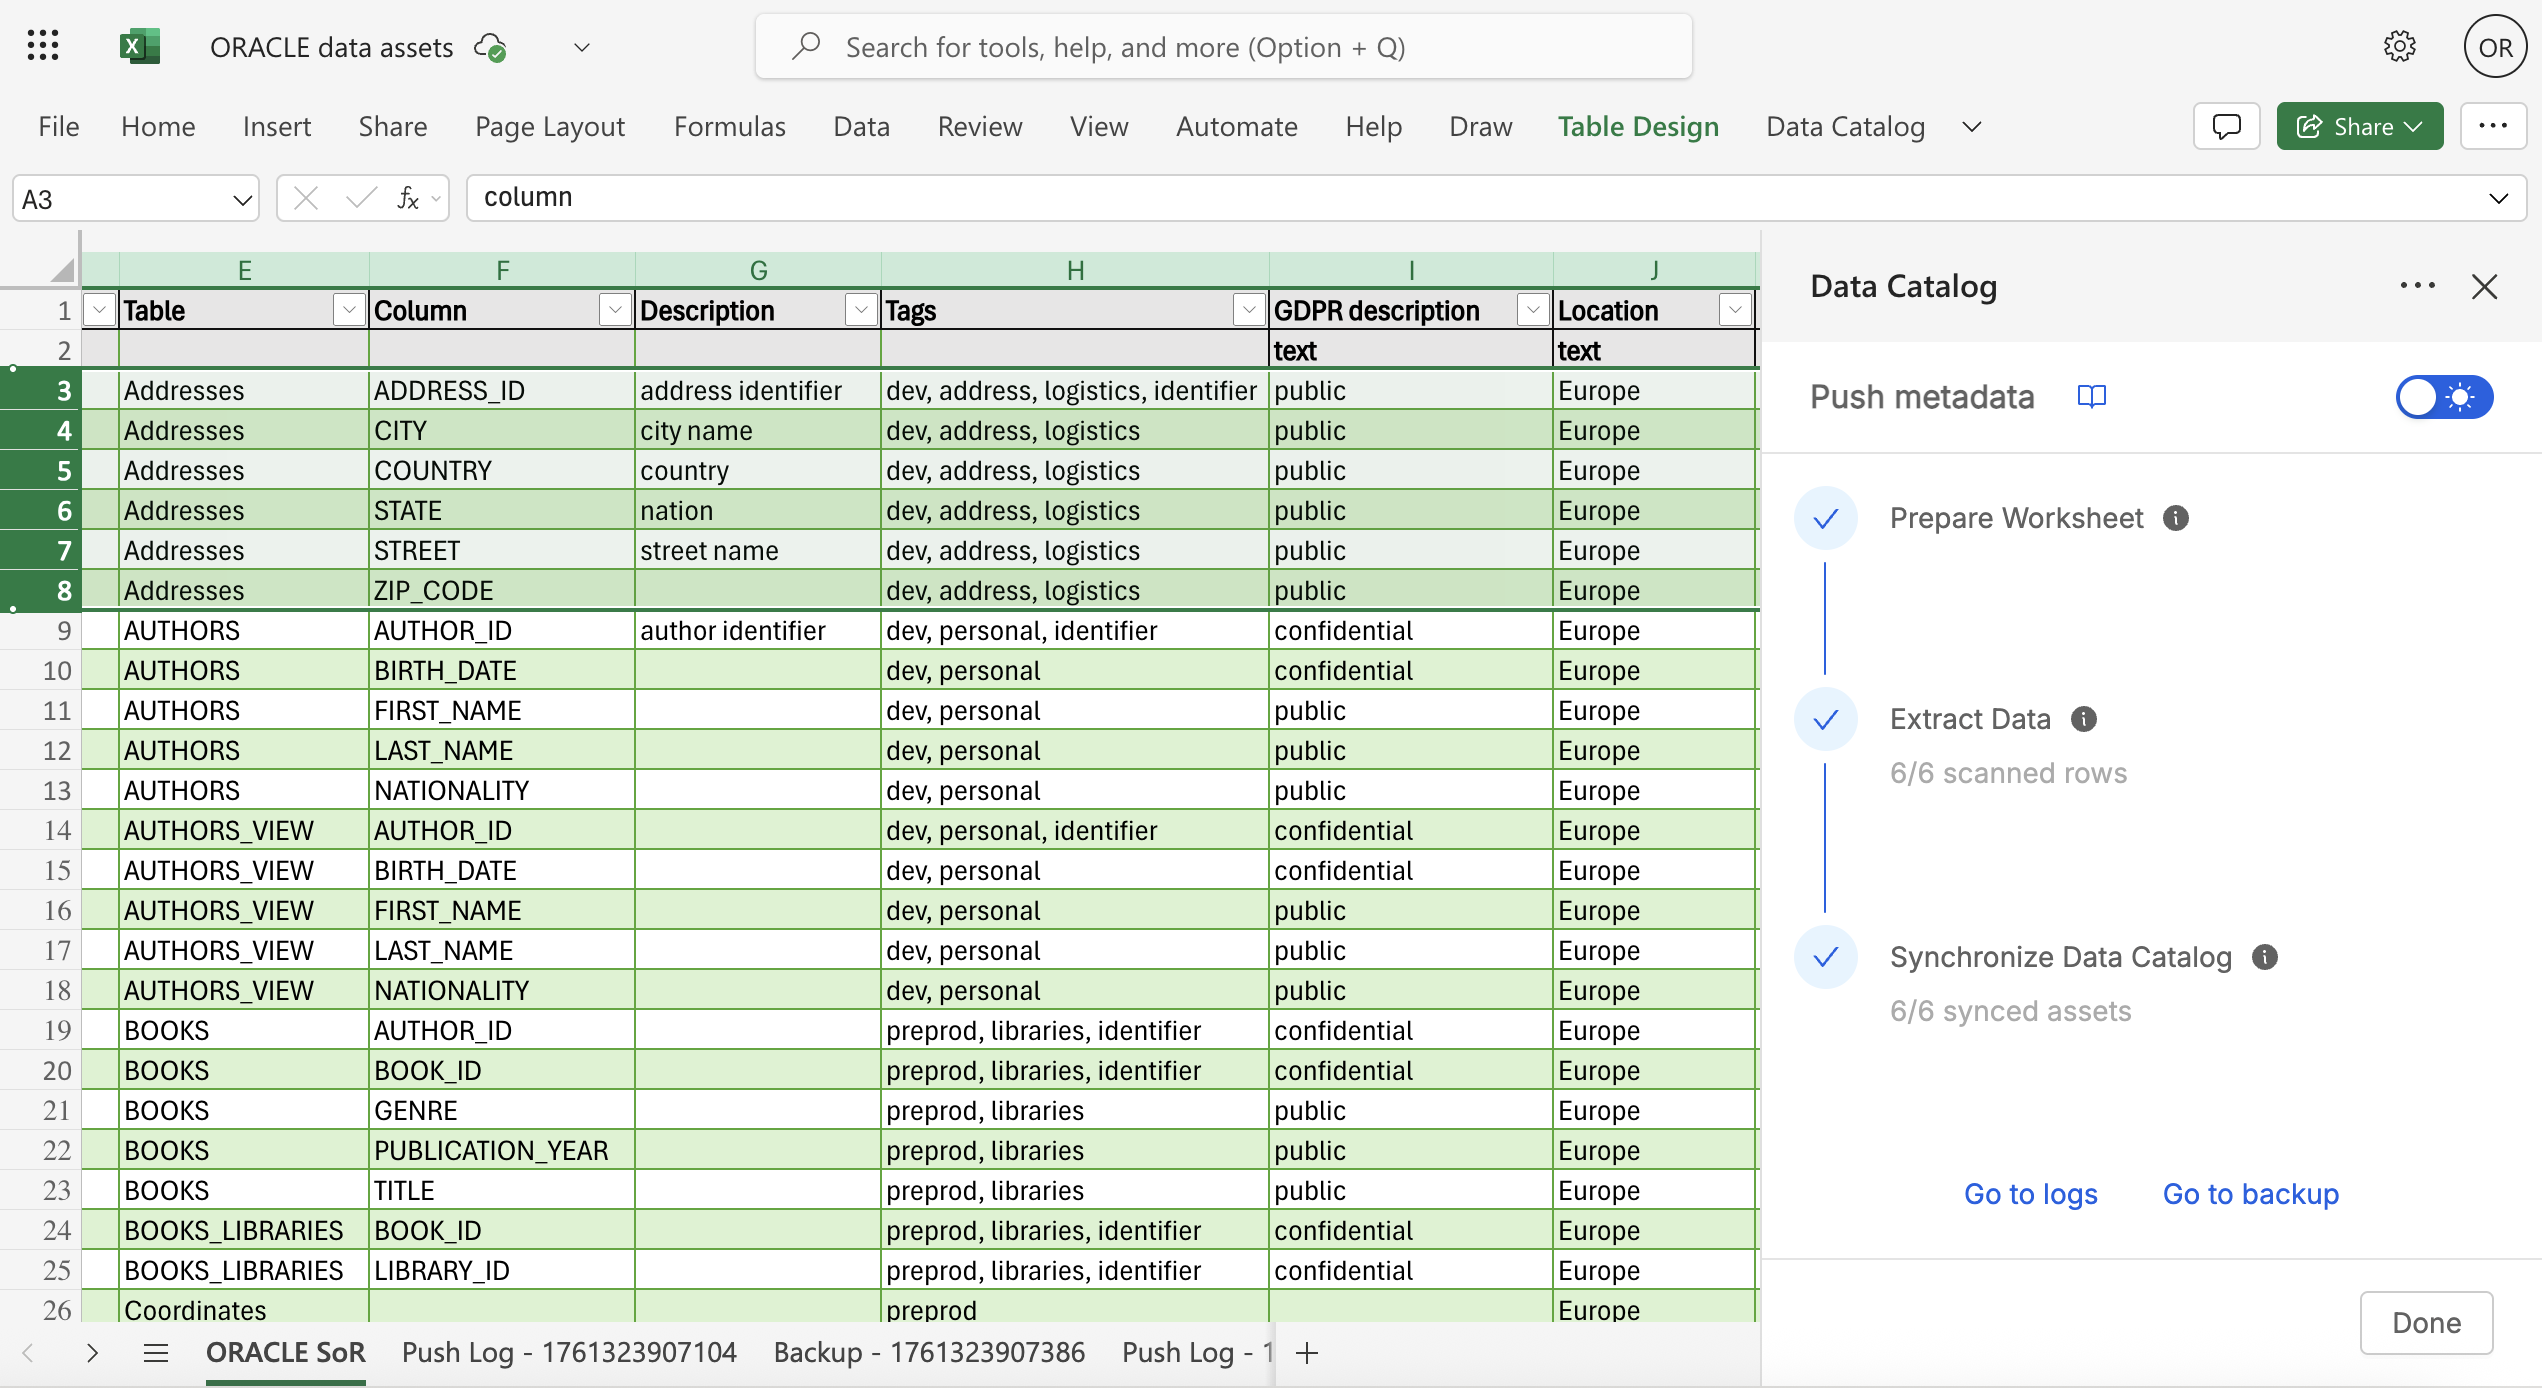The height and width of the screenshot is (1388, 2542).
Task: Click info icon next to Prepare Worksheet
Action: pyautogui.click(x=2176, y=518)
